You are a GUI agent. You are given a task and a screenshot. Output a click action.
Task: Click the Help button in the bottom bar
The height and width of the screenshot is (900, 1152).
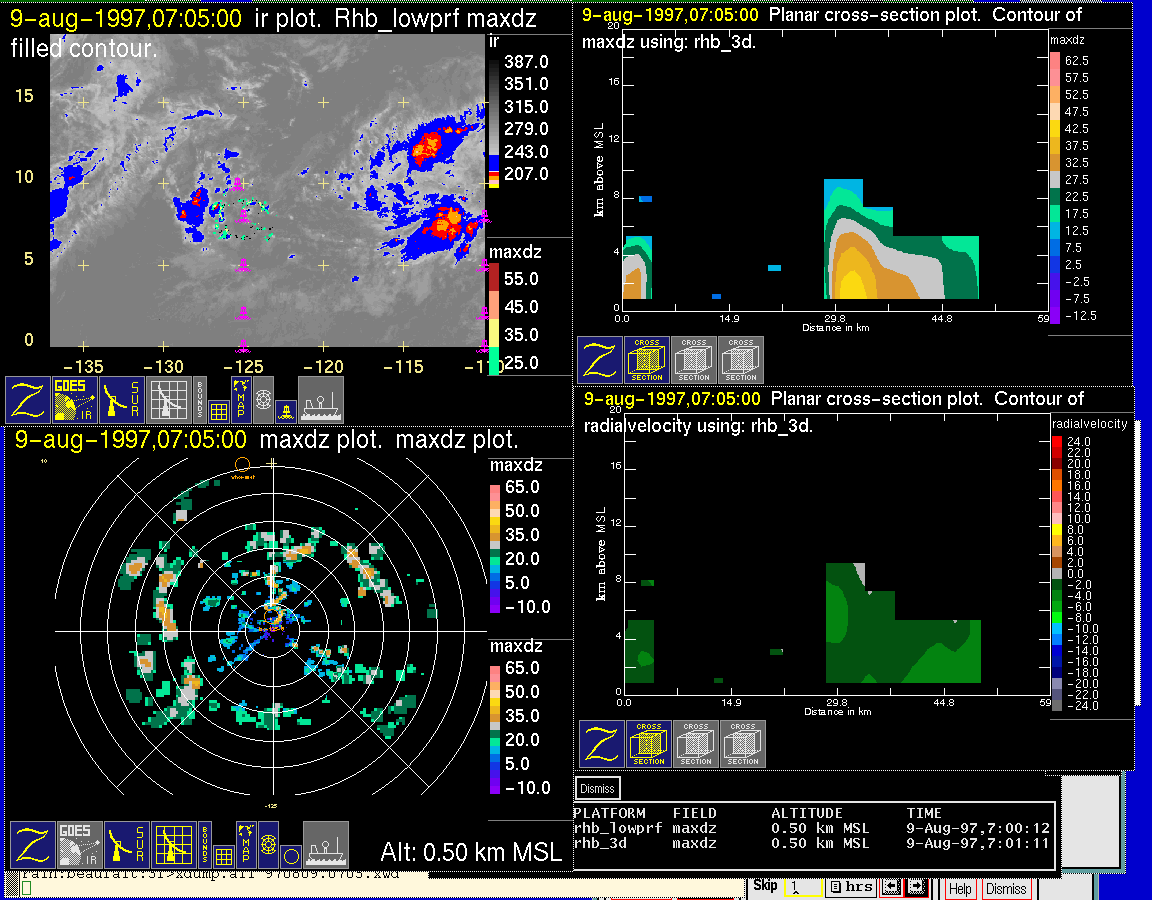(x=960, y=888)
